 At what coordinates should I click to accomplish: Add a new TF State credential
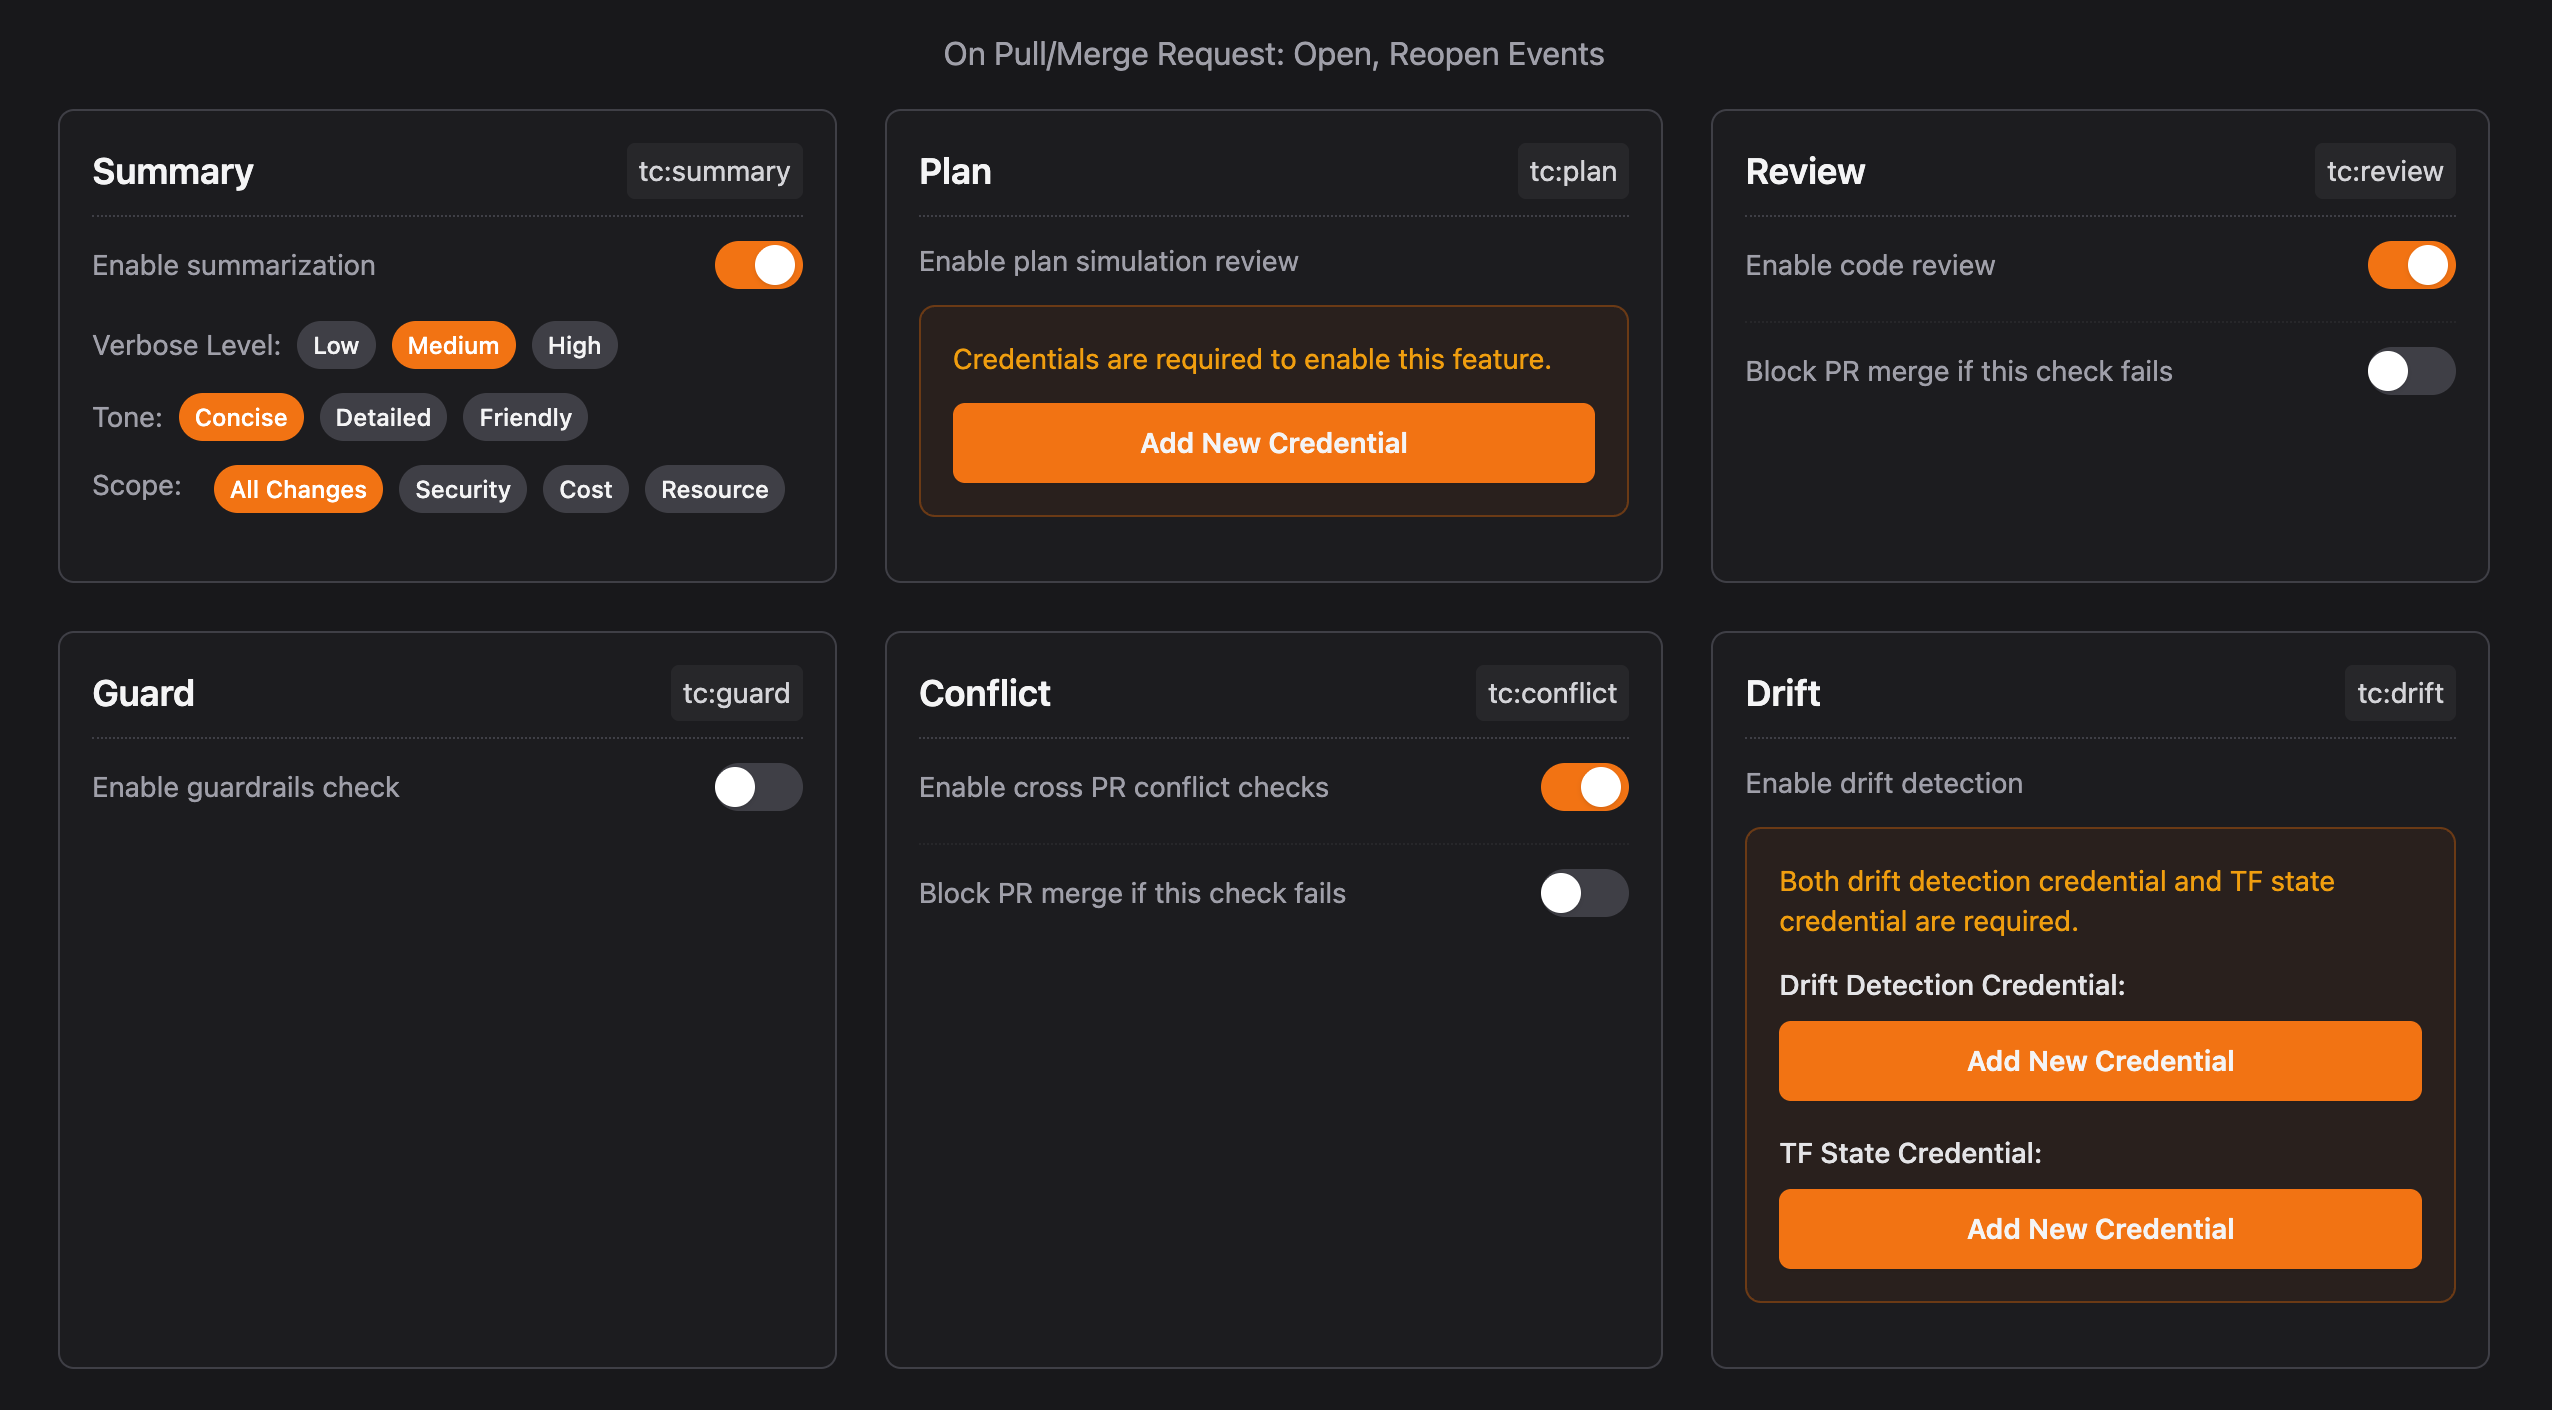point(2099,1229)
